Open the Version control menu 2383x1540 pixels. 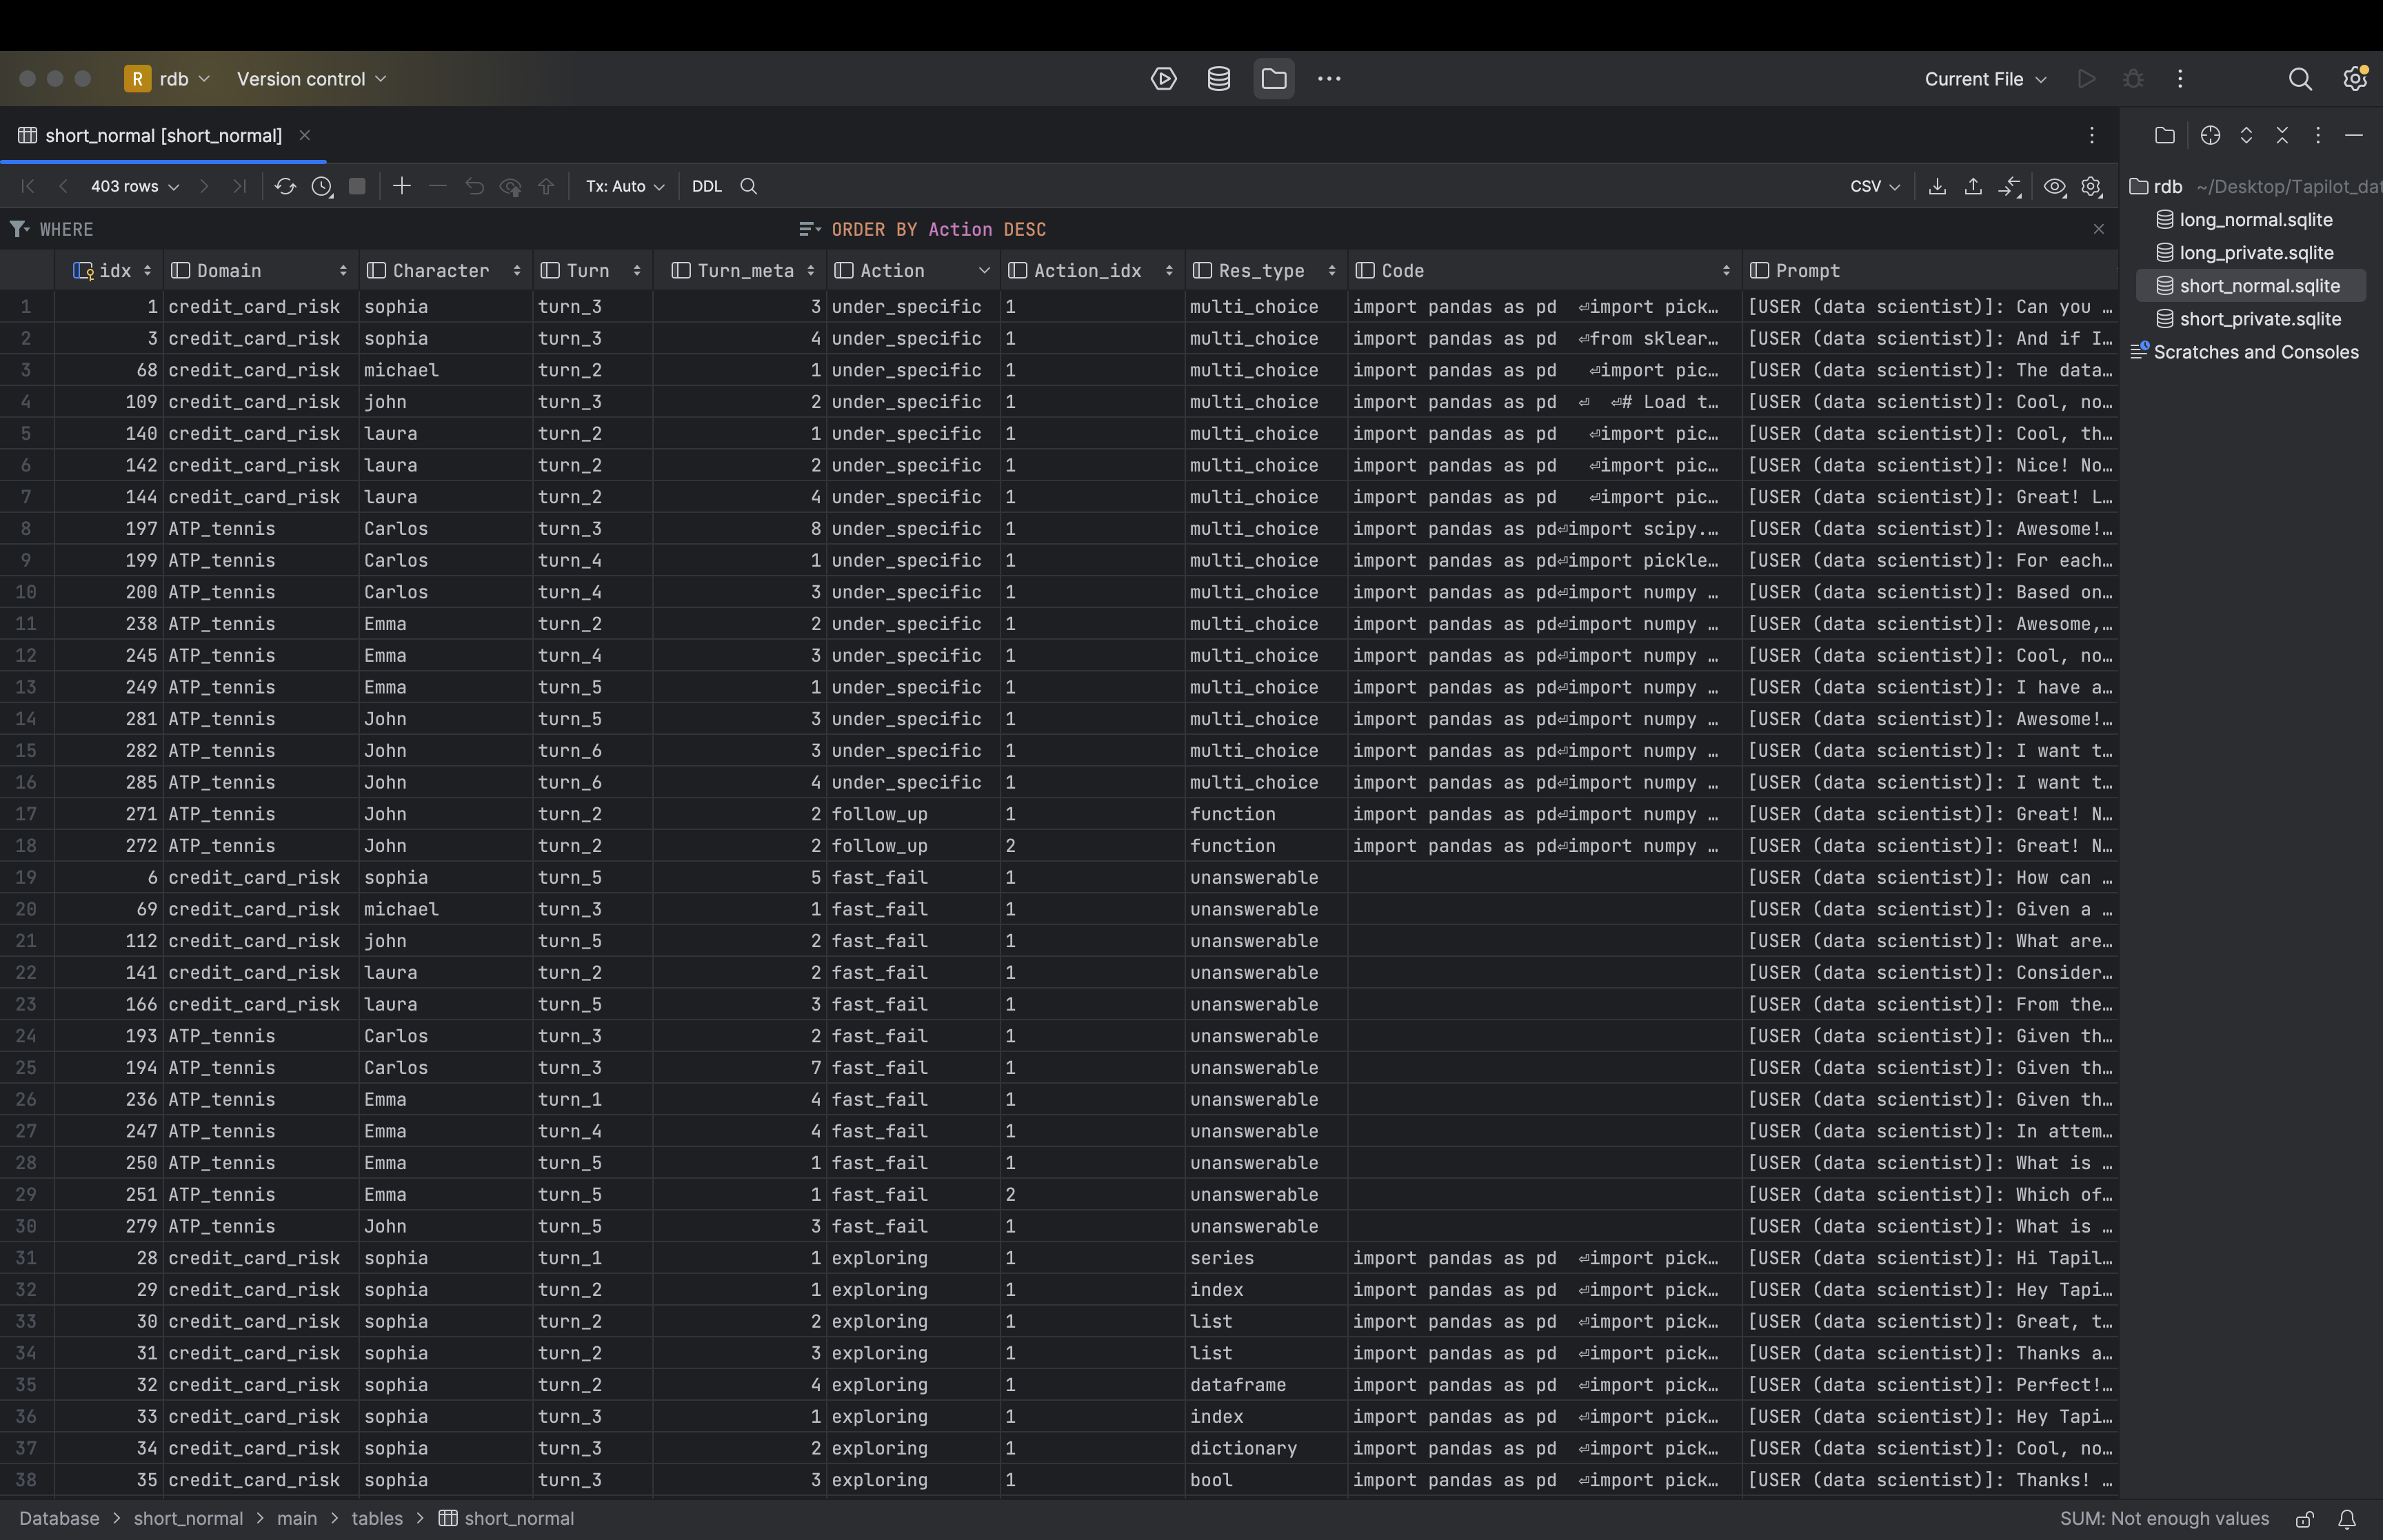tap(311, 79)
